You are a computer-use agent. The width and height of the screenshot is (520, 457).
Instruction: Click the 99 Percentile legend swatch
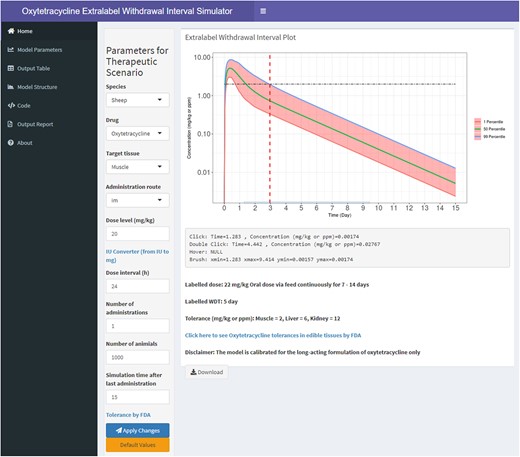478,136
